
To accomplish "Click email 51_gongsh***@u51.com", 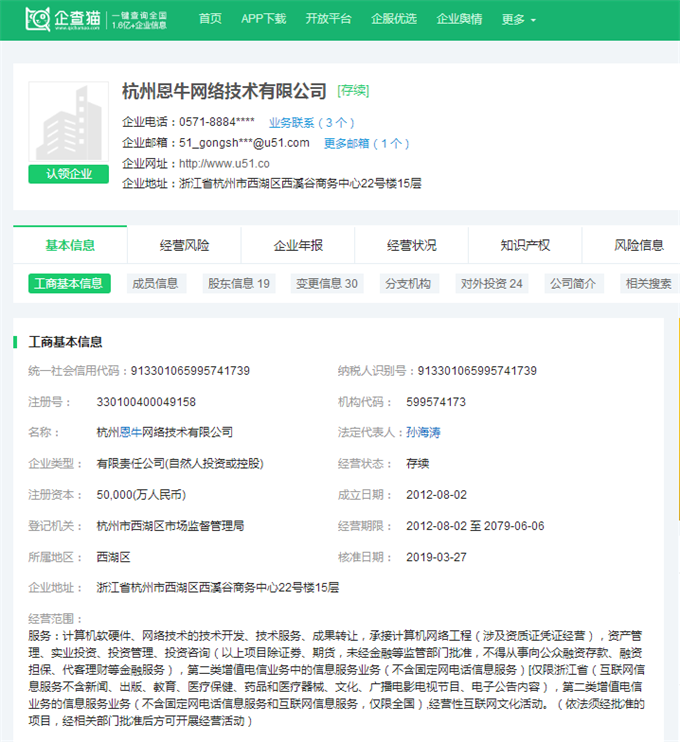I will (244, 143).
